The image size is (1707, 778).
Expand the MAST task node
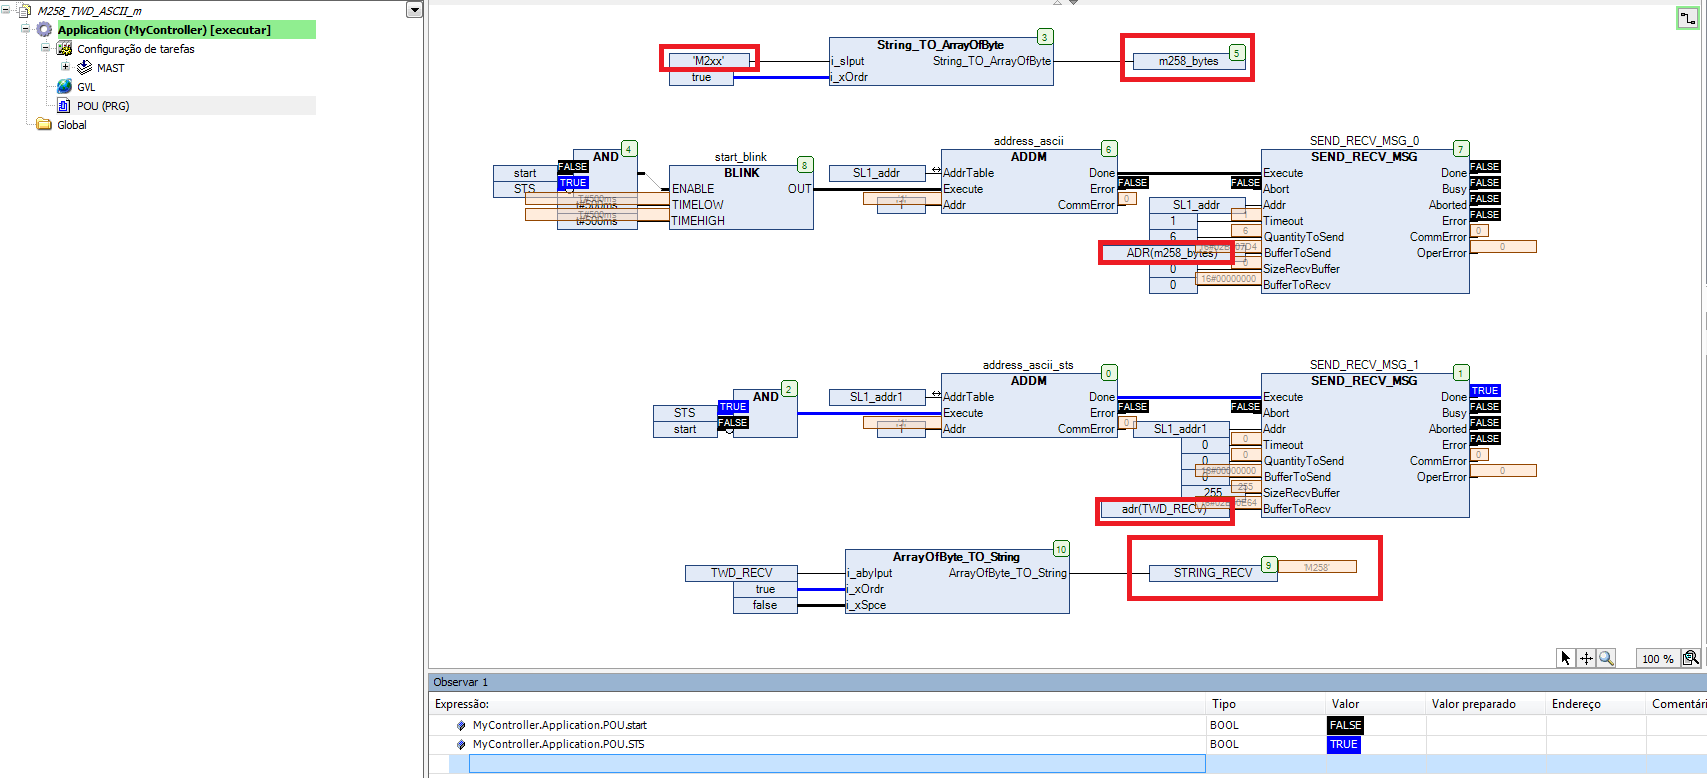[x=65, y=67]
